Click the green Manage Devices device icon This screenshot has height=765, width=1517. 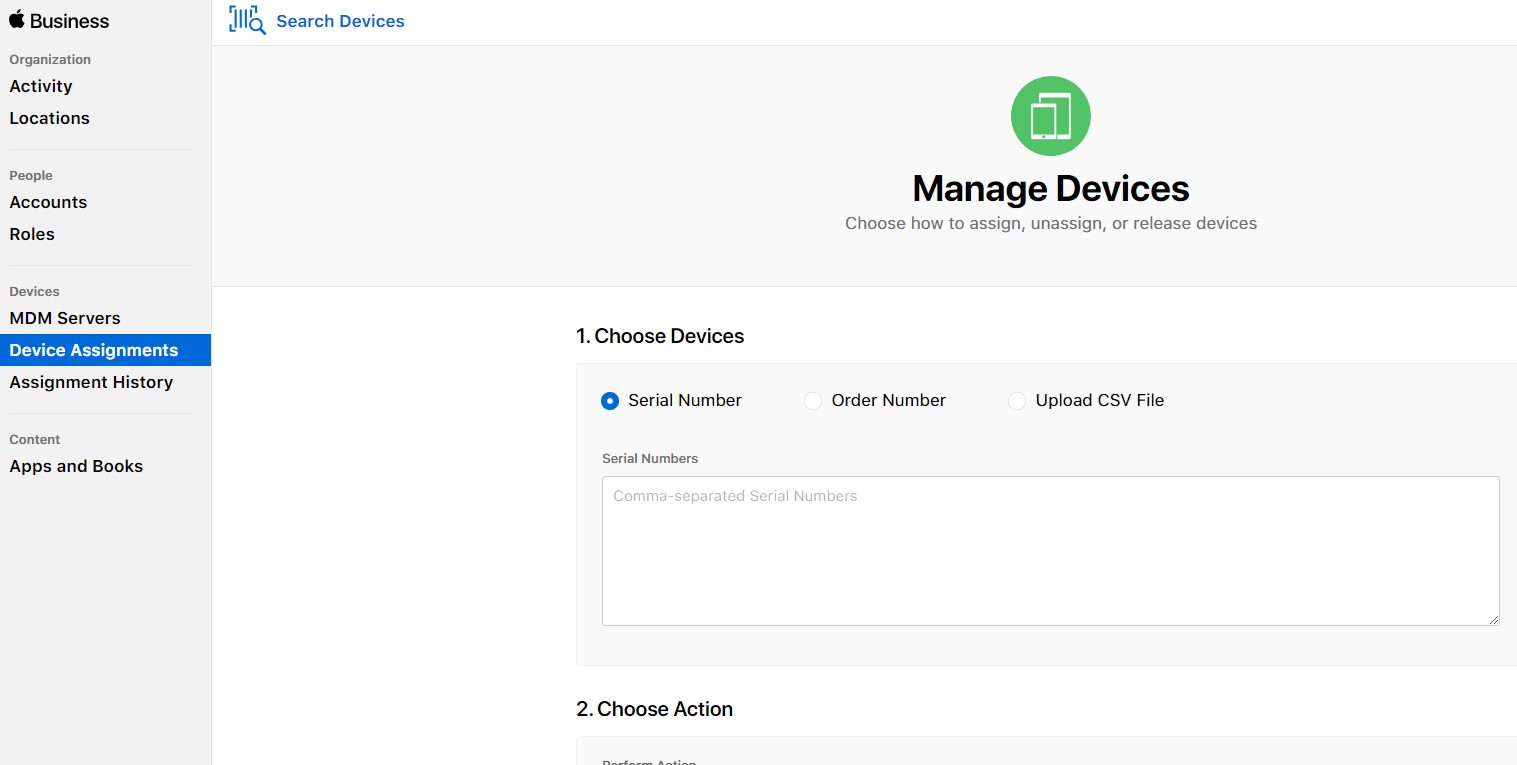(x=1050, y=115)
